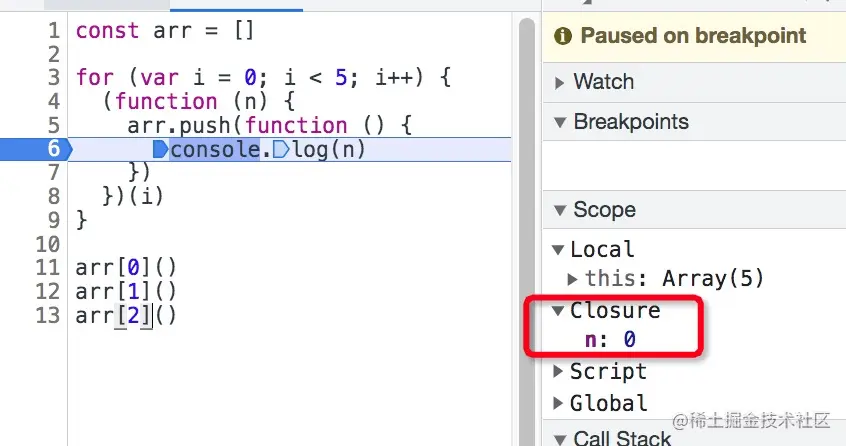Click the Paused on breakpoint info icon
This screenshot has height=446, width=846.
point(563,36)
